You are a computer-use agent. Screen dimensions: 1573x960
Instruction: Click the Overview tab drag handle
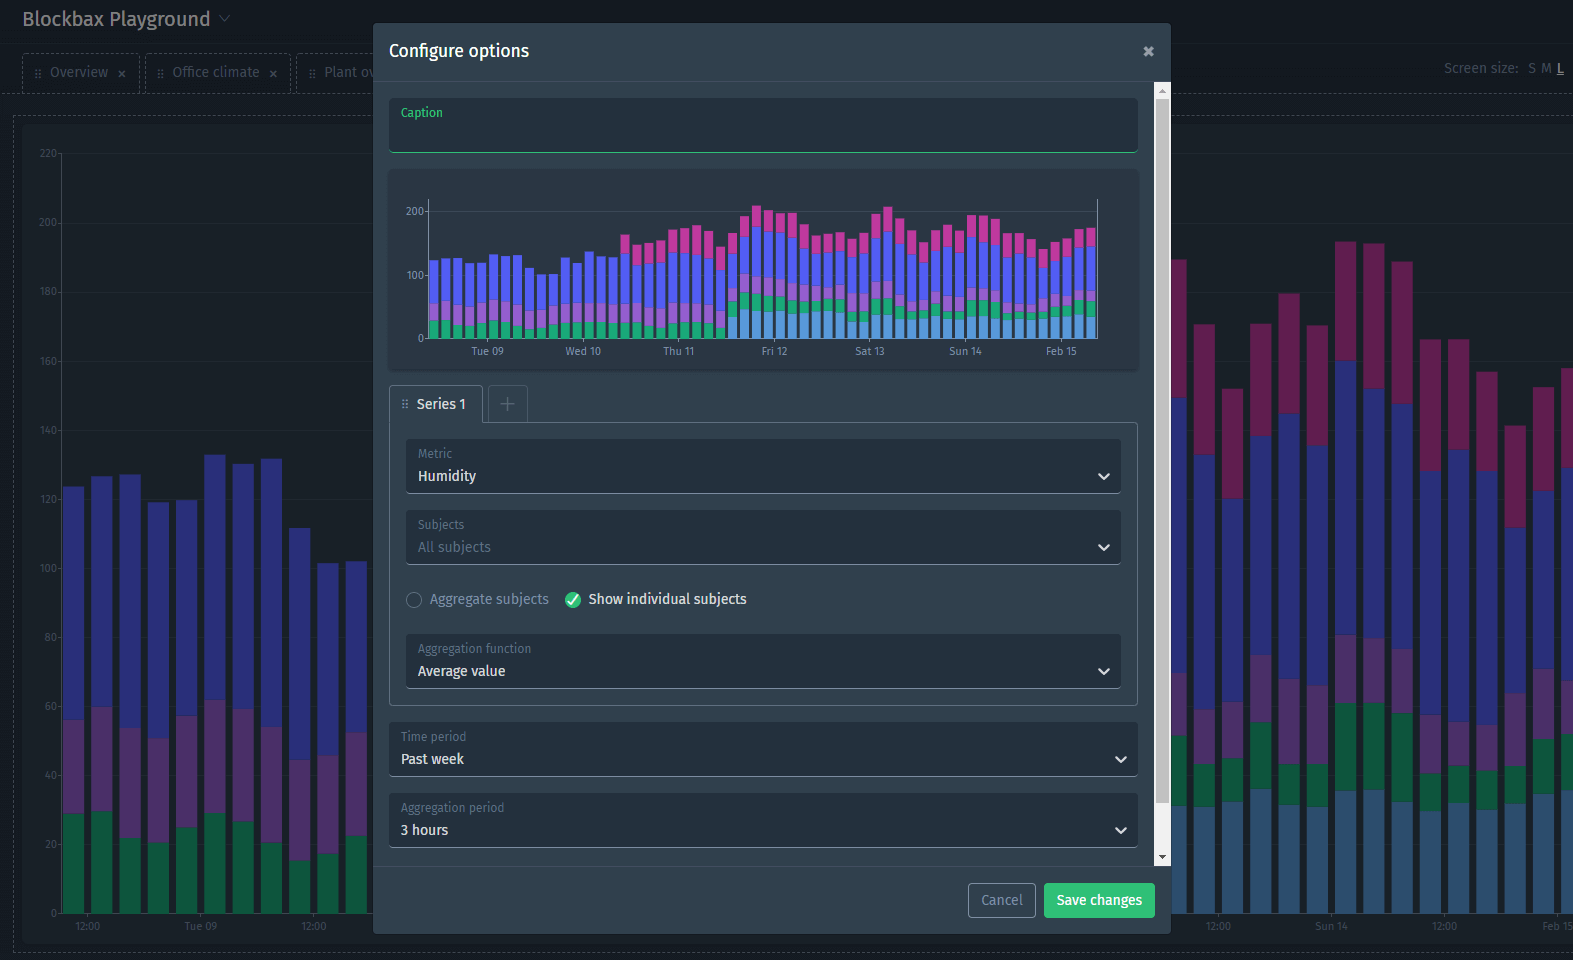click(x=38, y=73)
